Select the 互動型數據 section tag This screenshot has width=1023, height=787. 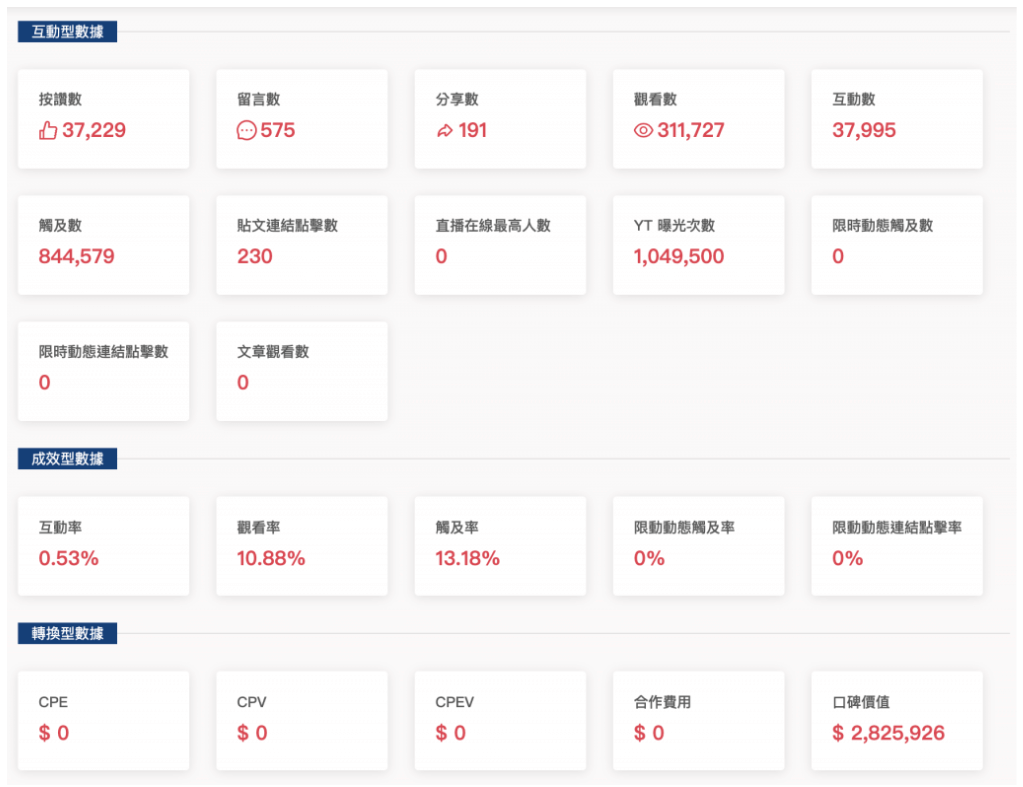[x=67, y=31]
